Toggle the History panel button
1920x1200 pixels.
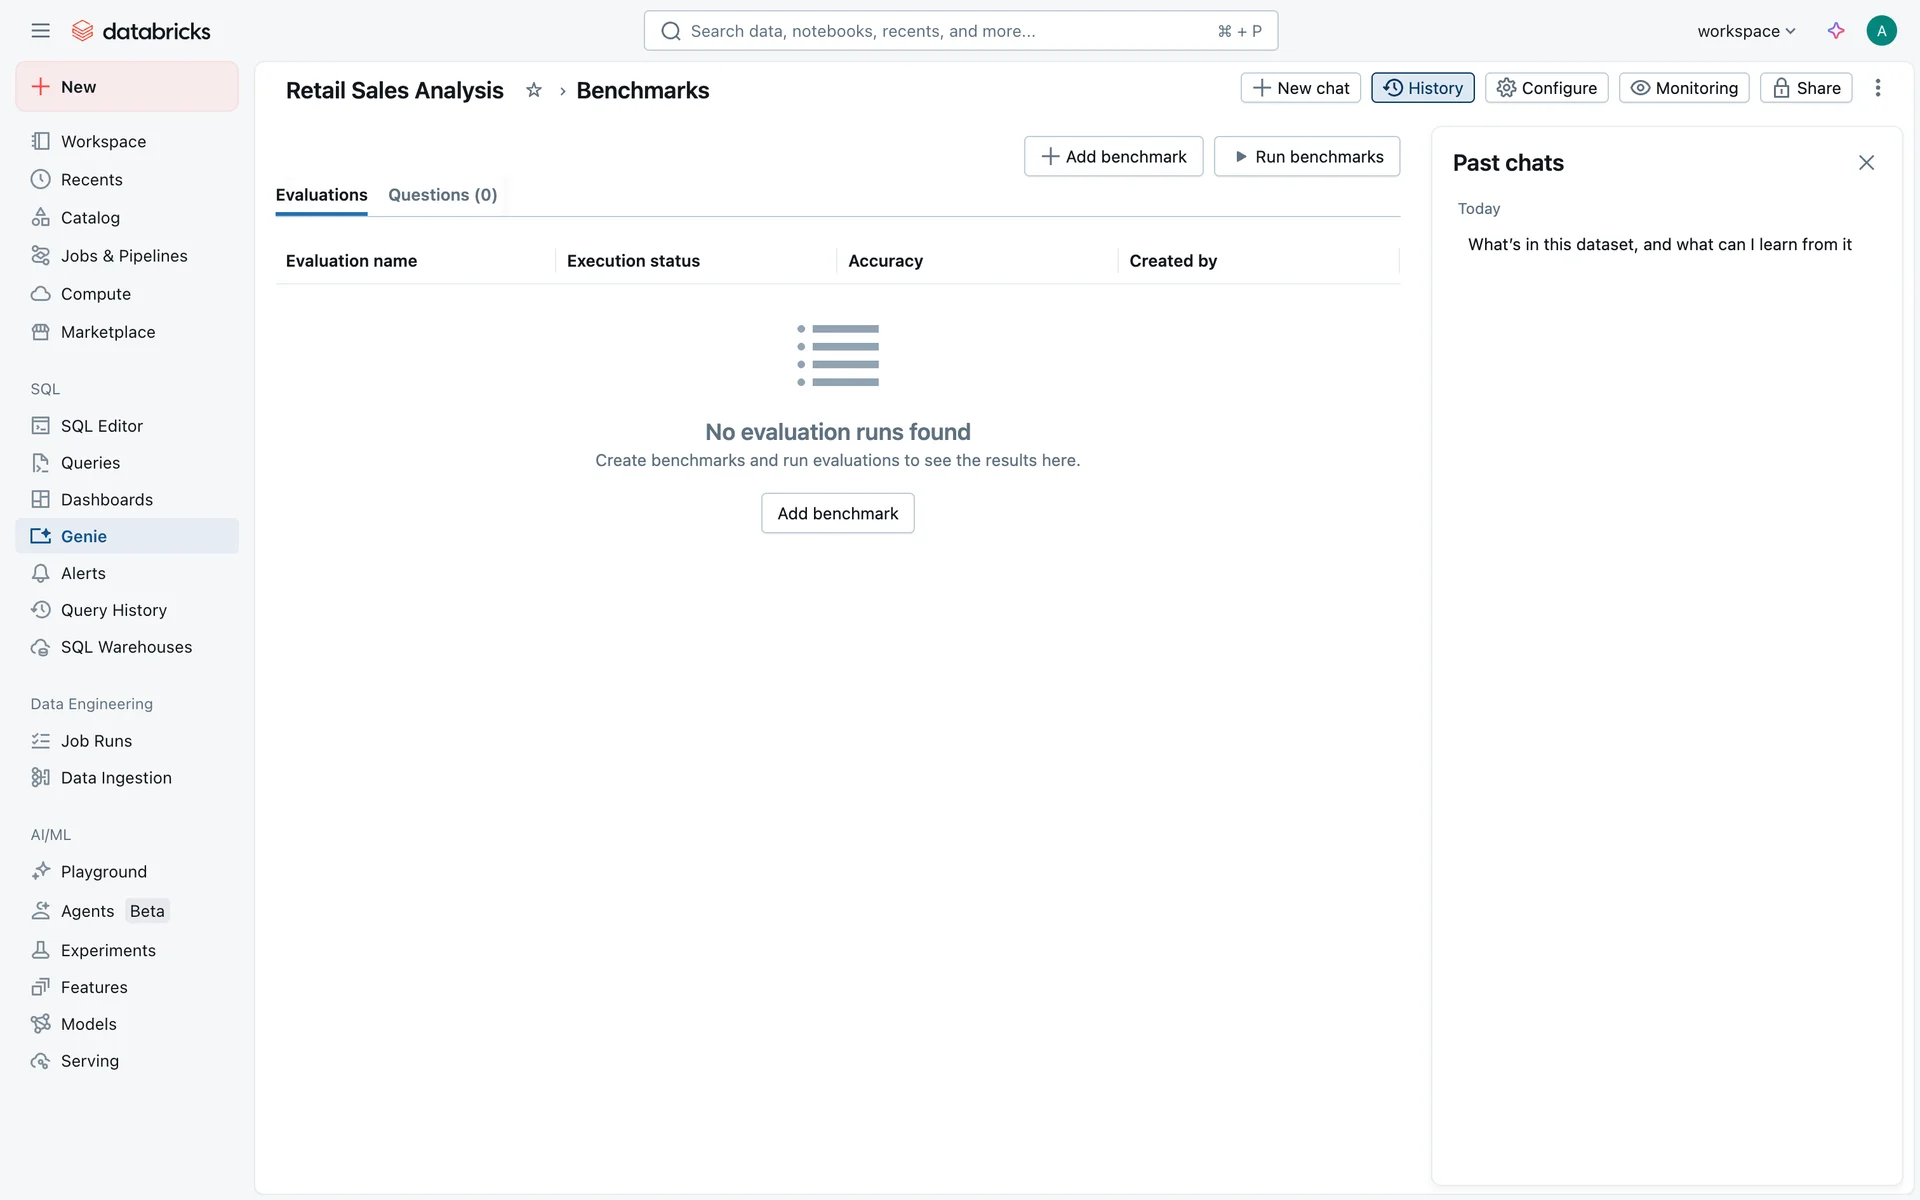tap(1422, 88)
